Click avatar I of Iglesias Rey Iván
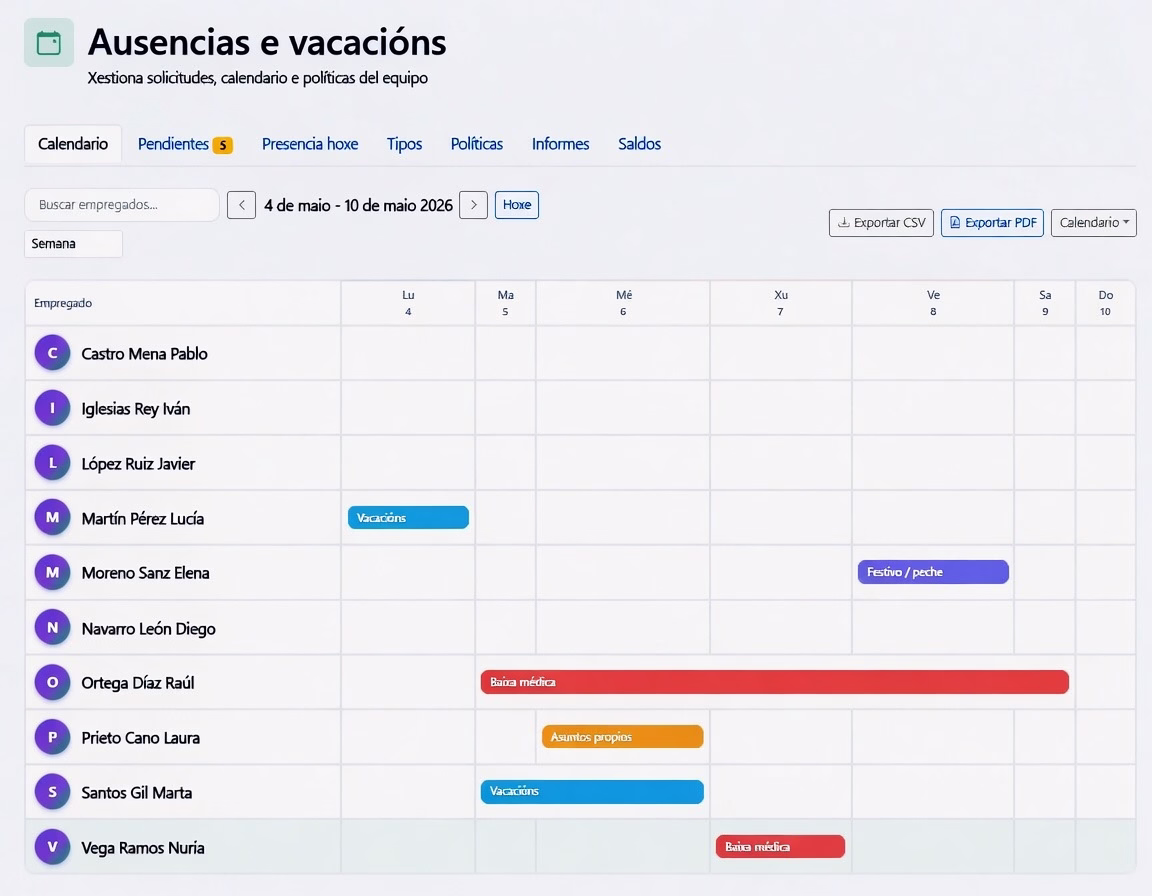Image resolution: width=1152 pixels, height=896 pixels. [x=52, y=408]
